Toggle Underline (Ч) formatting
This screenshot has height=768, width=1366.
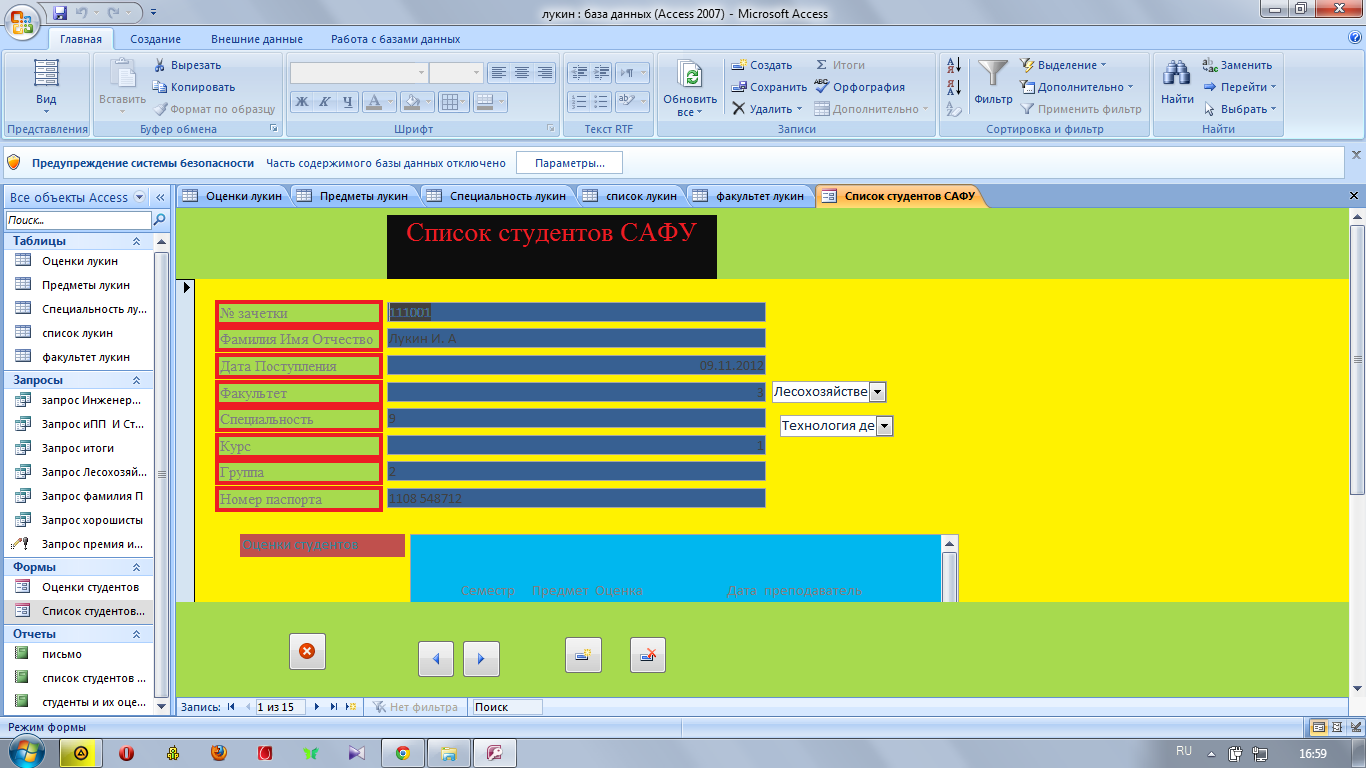point(348,101)
